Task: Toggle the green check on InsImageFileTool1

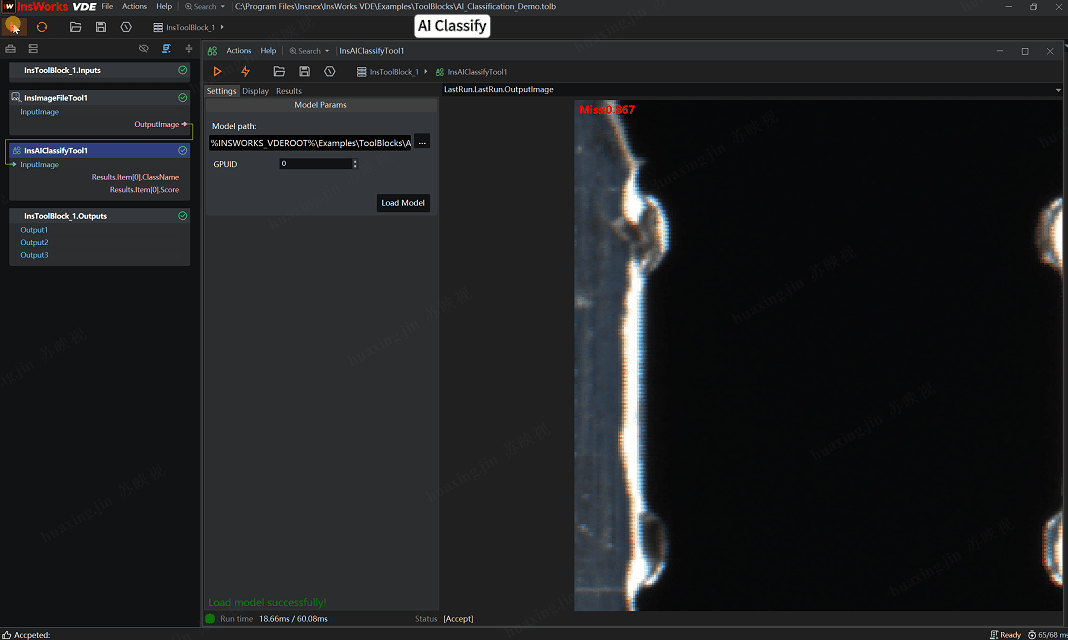Action: click(x=182, y=98)
